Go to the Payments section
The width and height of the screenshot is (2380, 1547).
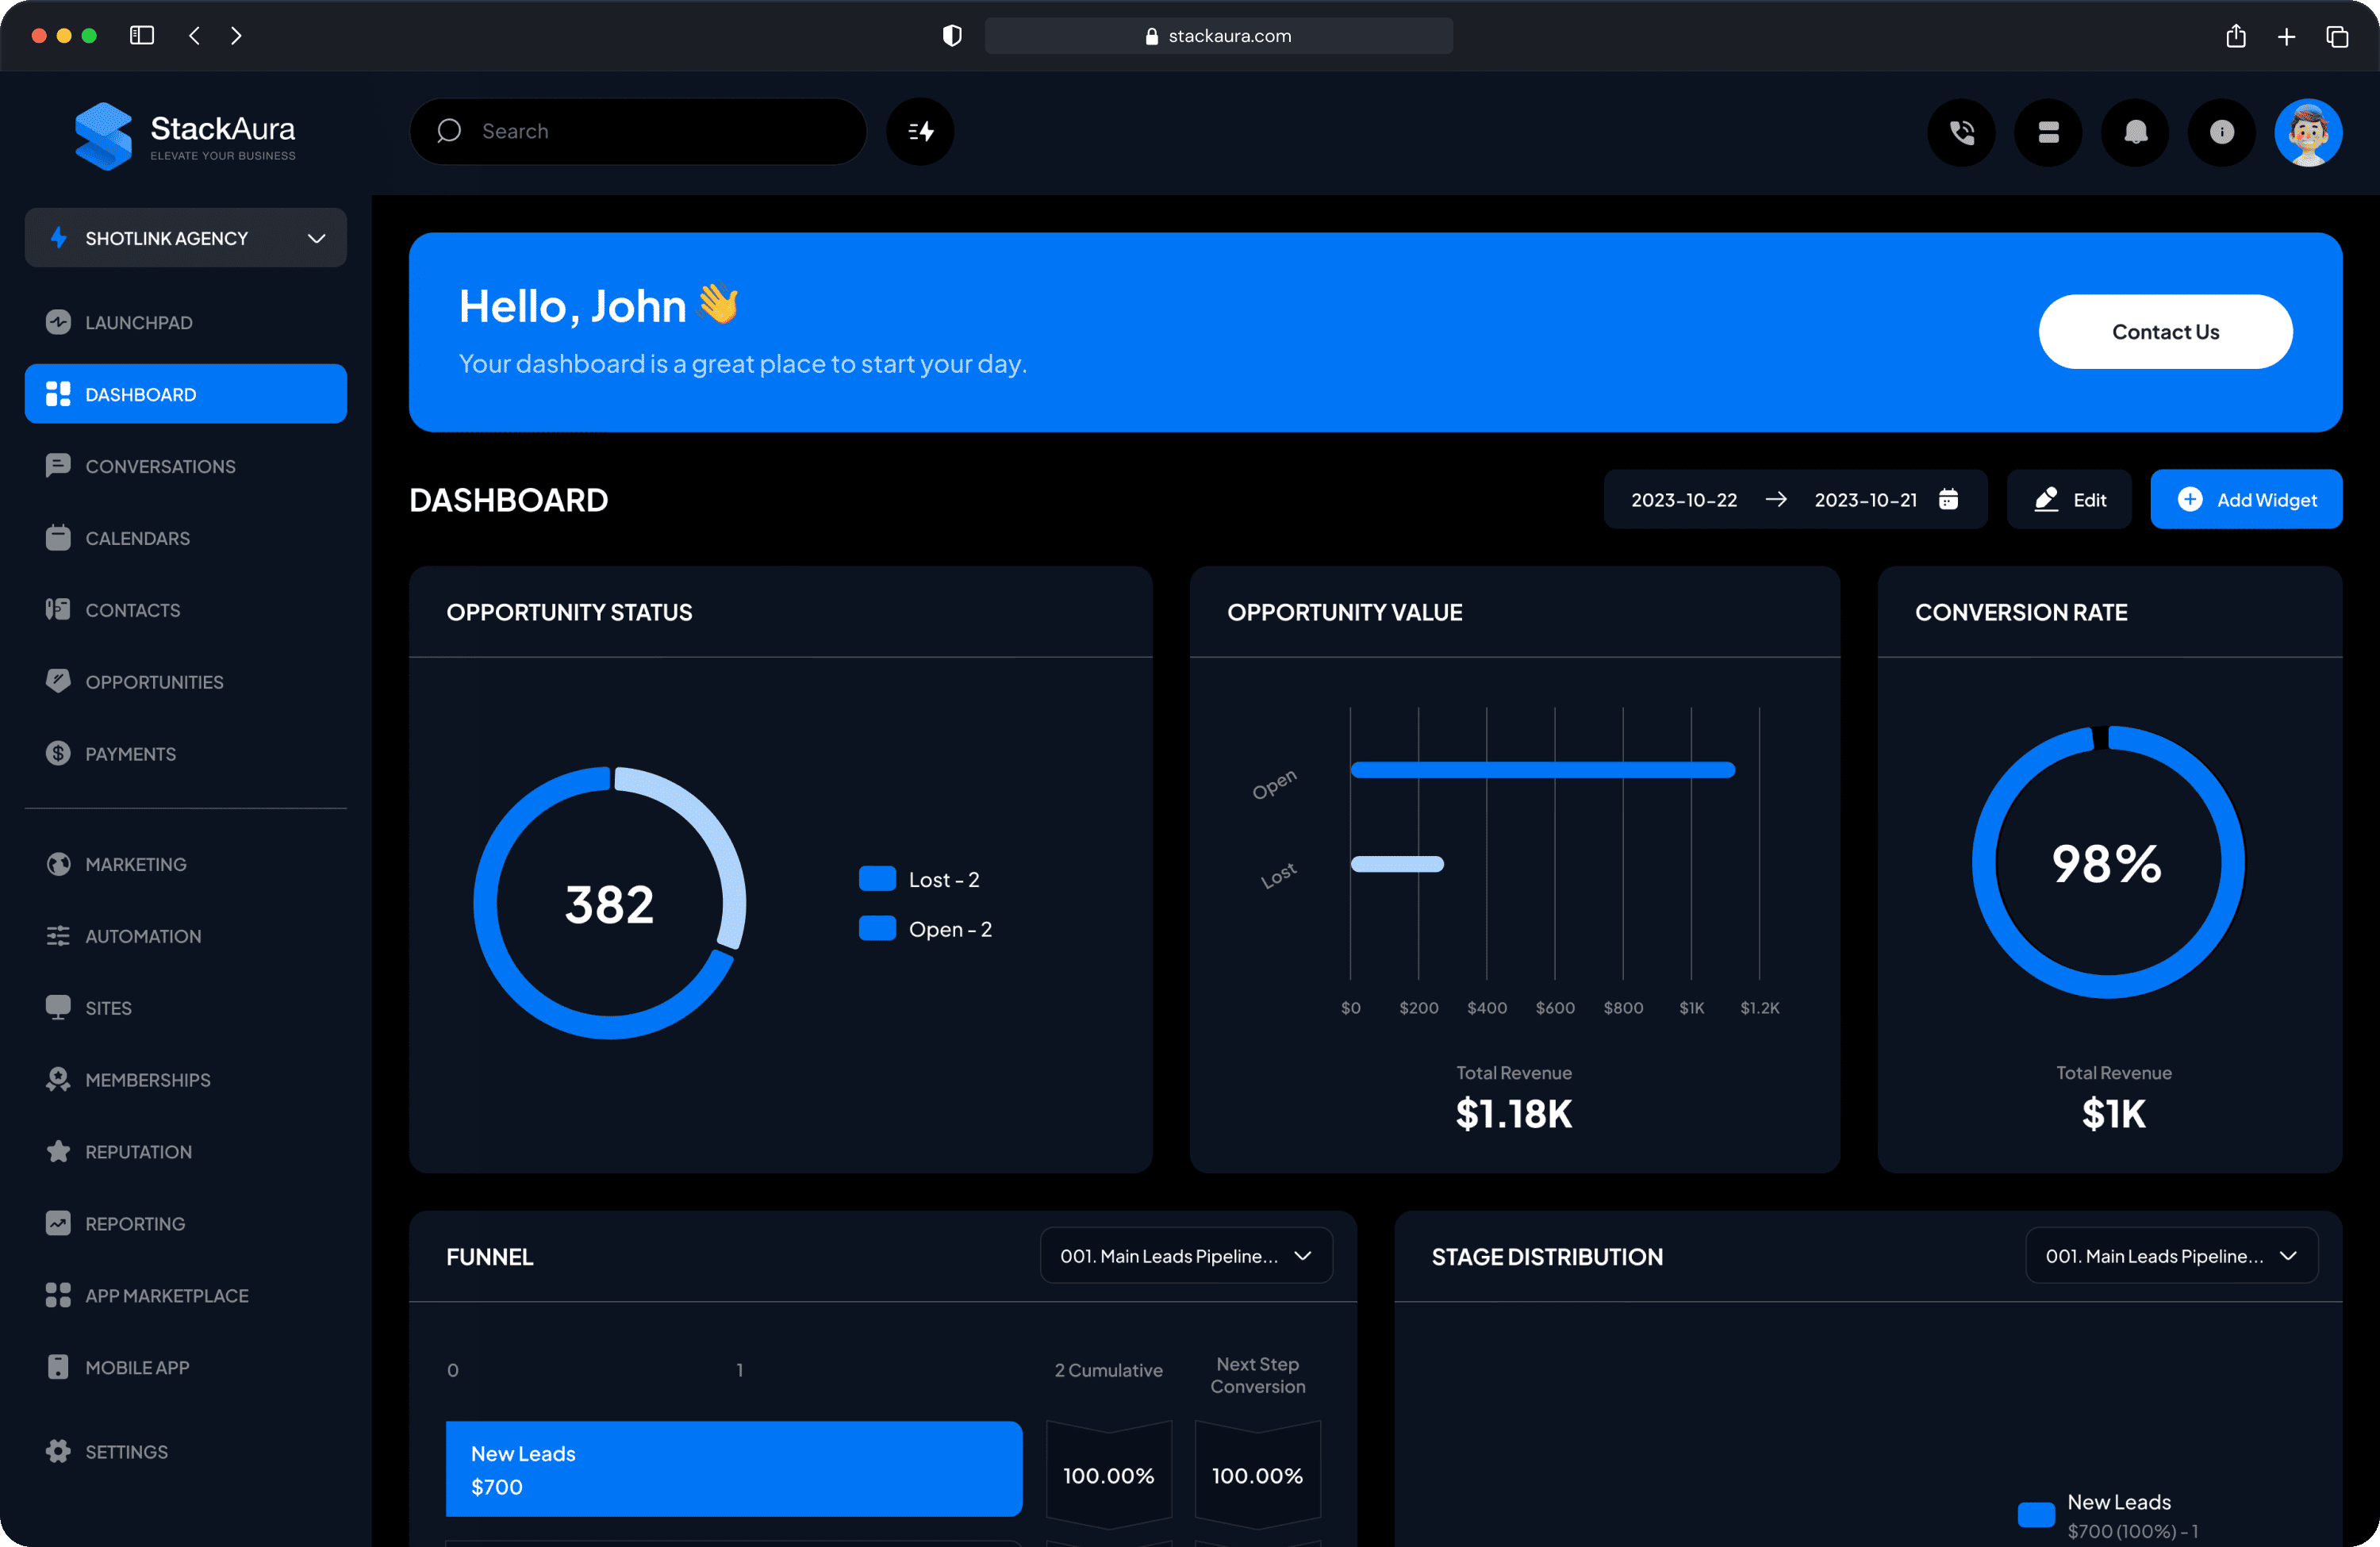(x=130, y=753)
